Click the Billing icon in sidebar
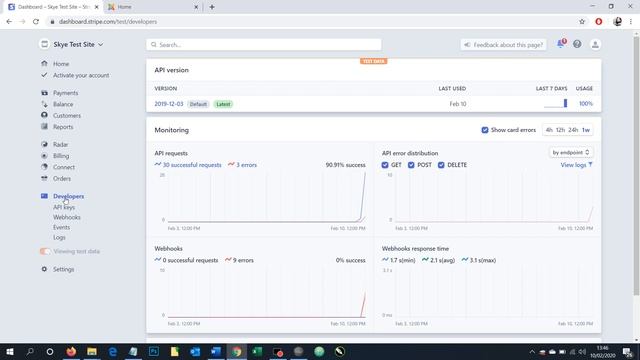This screenshot has height=360, width=640. 44,156
